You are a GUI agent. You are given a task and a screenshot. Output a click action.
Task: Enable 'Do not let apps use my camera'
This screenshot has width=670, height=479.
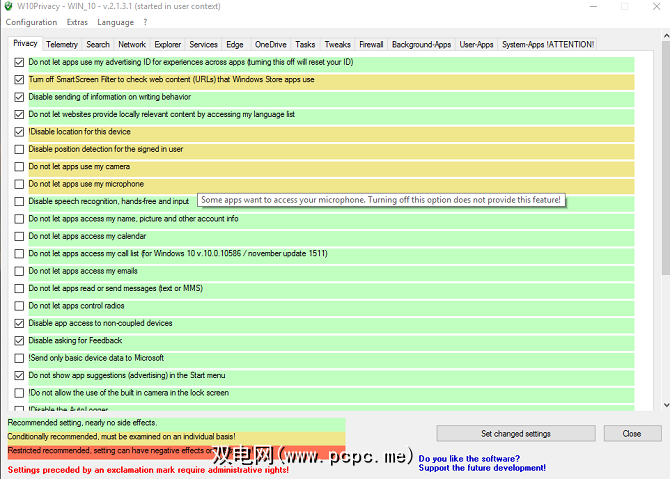(x=19, y=167)
